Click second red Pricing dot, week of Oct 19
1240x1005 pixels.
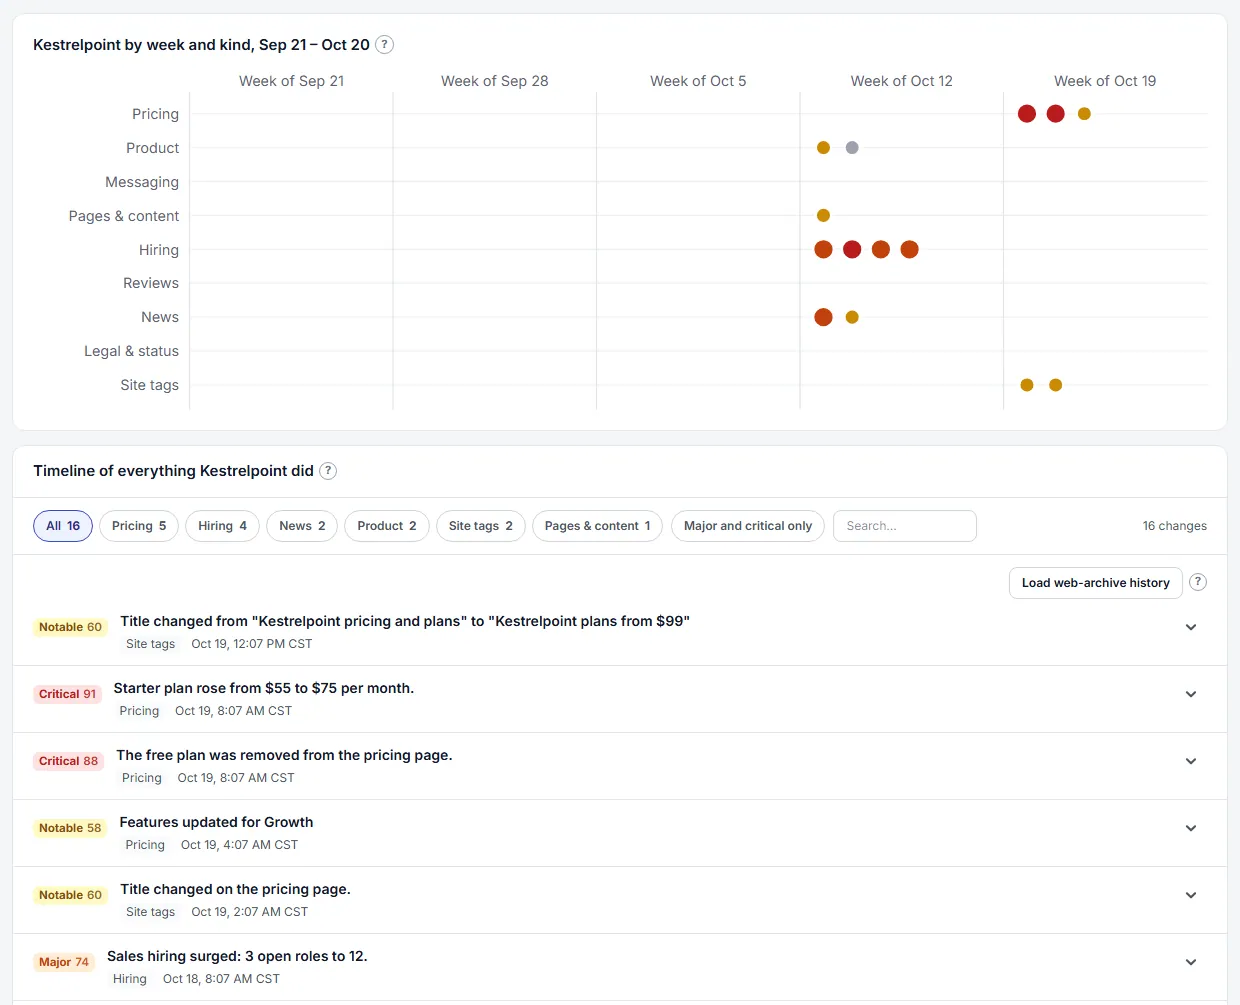click(1055, 114)
